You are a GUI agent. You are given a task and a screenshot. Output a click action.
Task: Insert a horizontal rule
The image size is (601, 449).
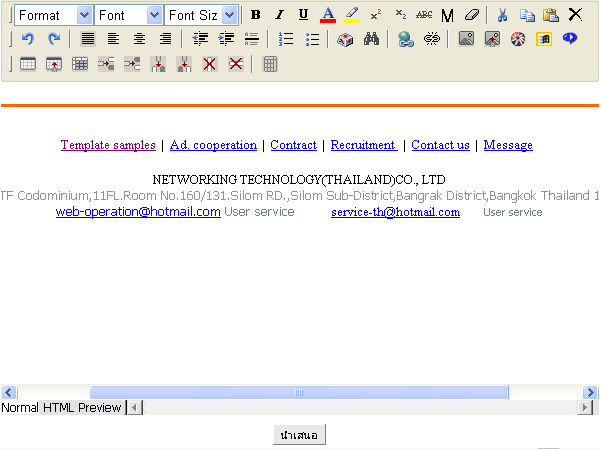[252, 39]
